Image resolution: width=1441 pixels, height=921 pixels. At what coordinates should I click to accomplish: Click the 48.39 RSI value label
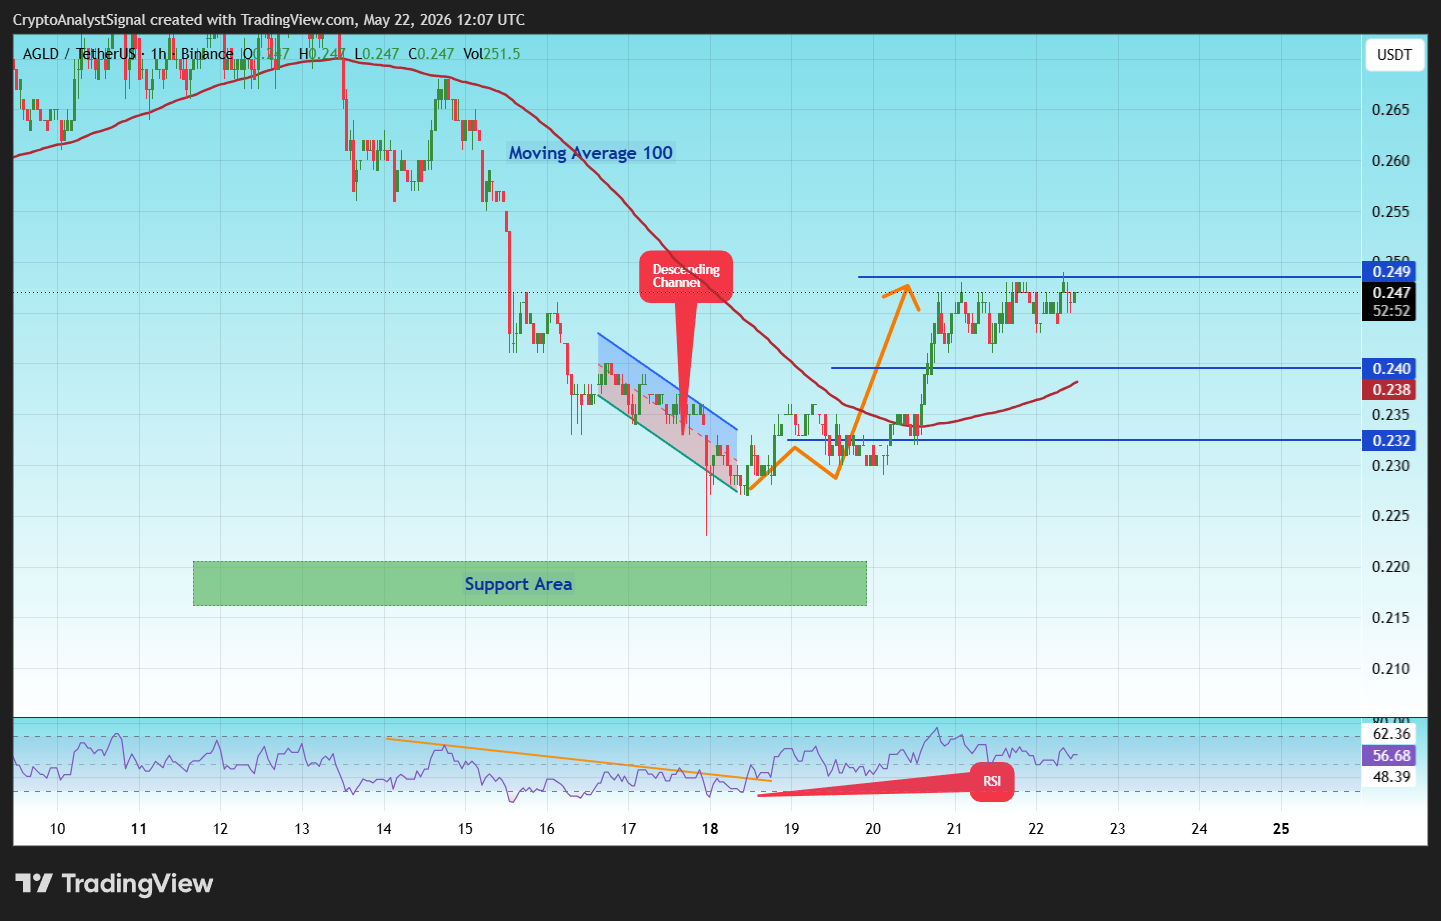click(x=1391, y=777)
